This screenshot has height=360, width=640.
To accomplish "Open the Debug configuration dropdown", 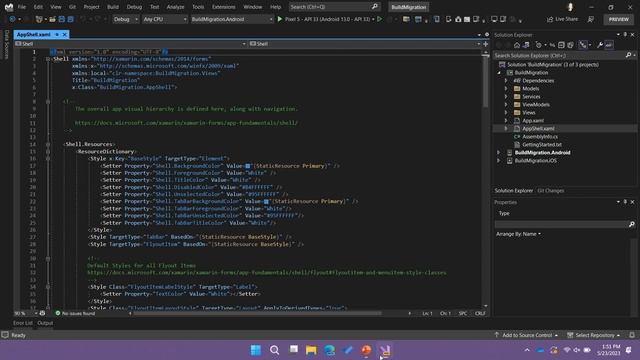I will pos(126,19).
